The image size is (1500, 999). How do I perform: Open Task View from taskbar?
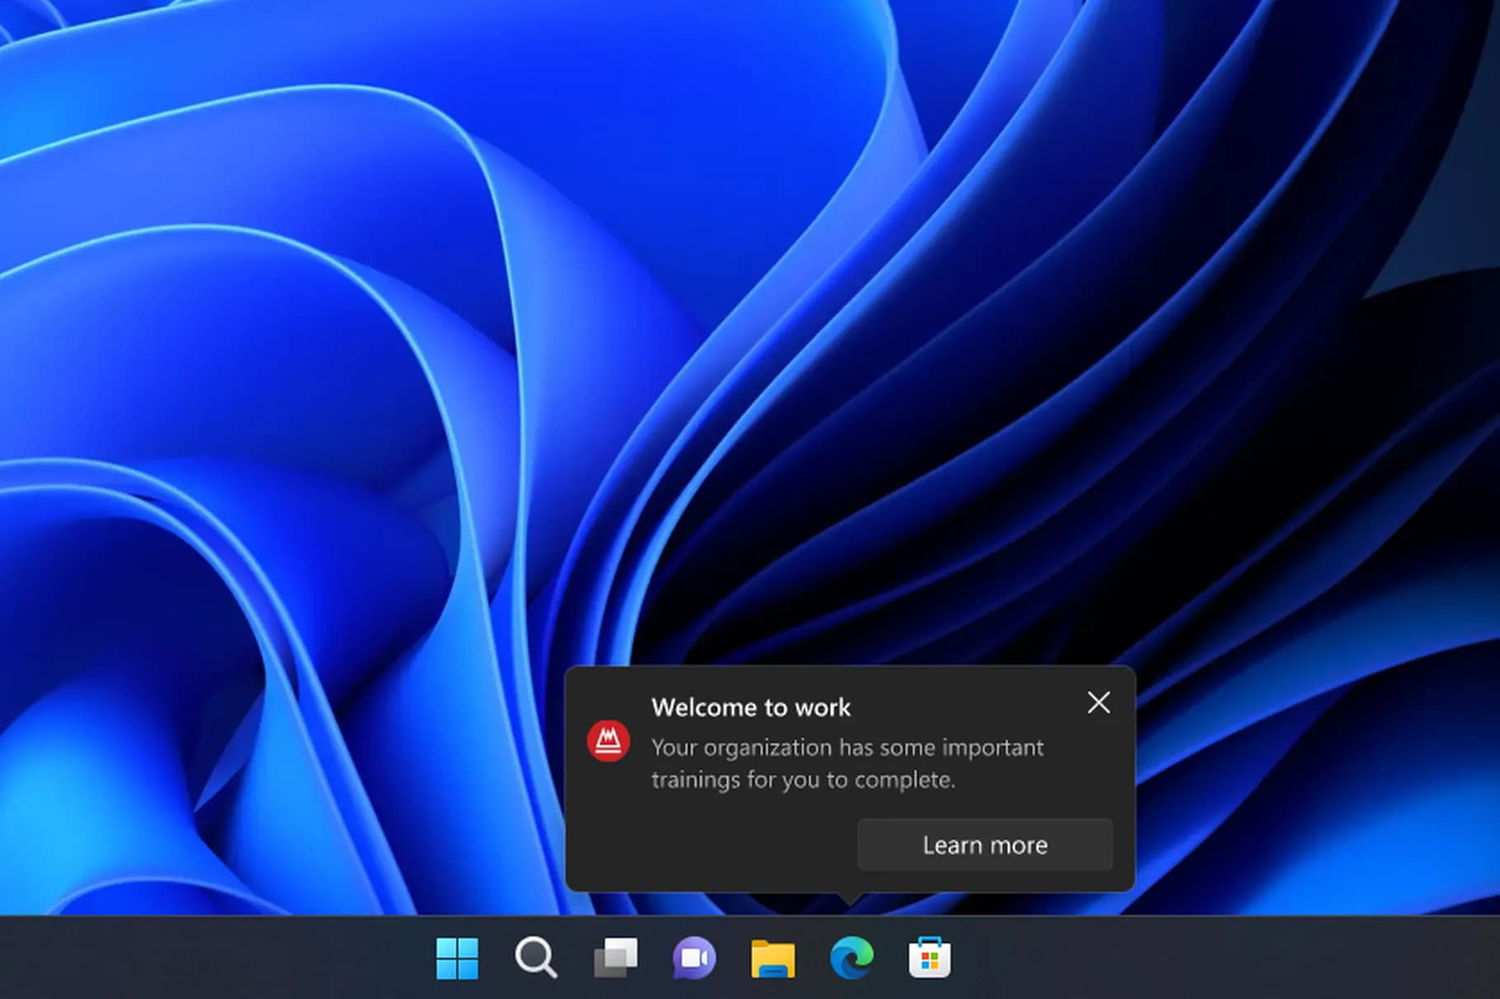point(615,958)
